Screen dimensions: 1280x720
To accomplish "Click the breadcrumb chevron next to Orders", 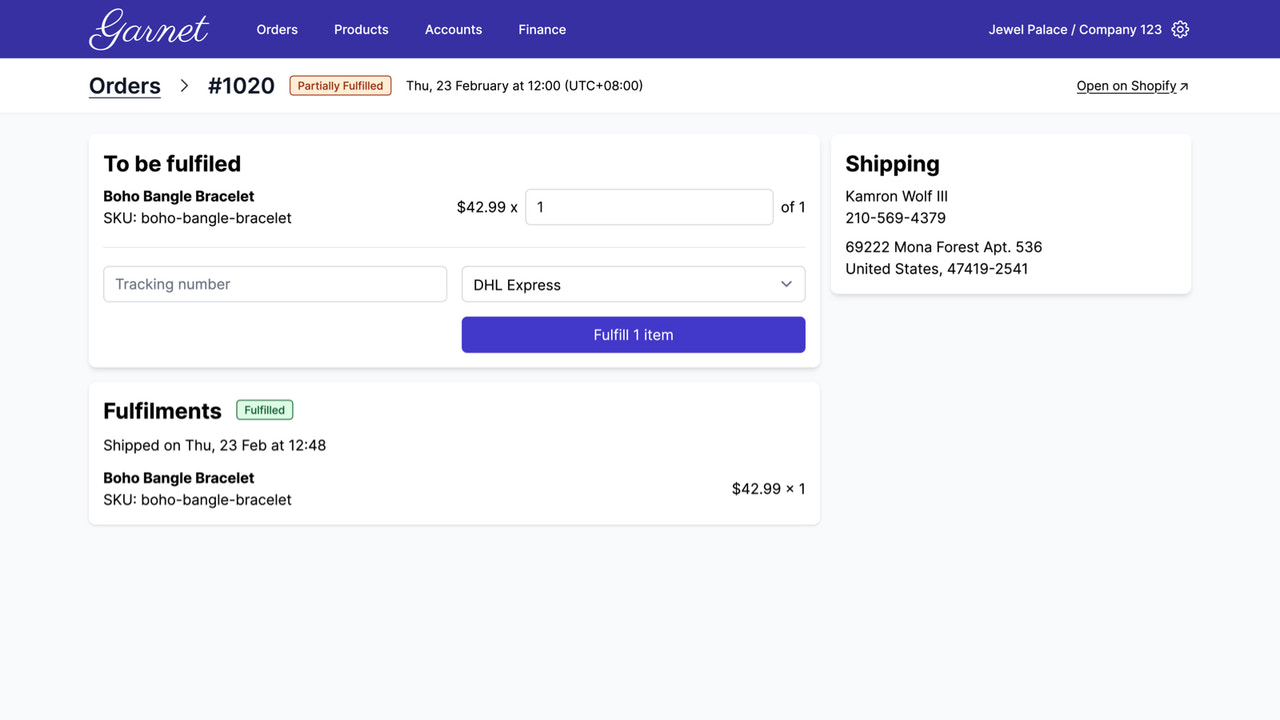I will click(184, 85).
